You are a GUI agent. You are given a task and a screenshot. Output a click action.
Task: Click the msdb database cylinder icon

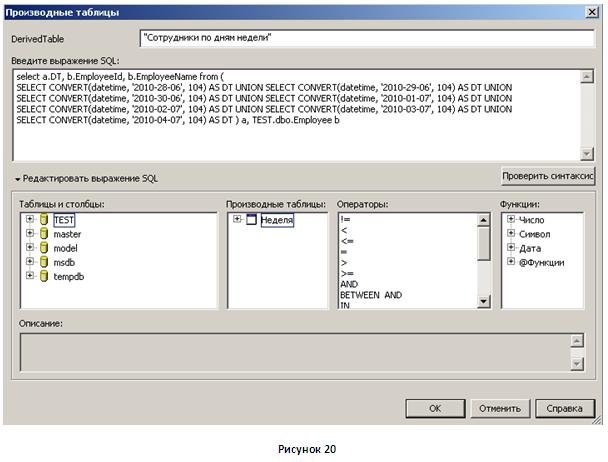pos(44,262)
